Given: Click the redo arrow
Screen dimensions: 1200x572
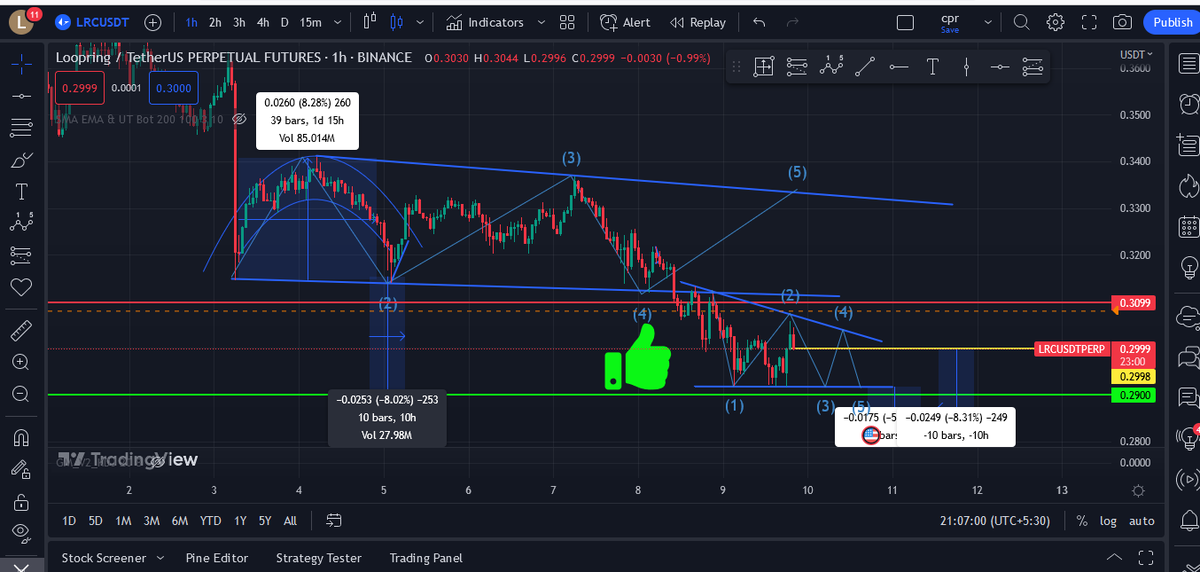Looking at the screenshot, I should click(793, 22).
